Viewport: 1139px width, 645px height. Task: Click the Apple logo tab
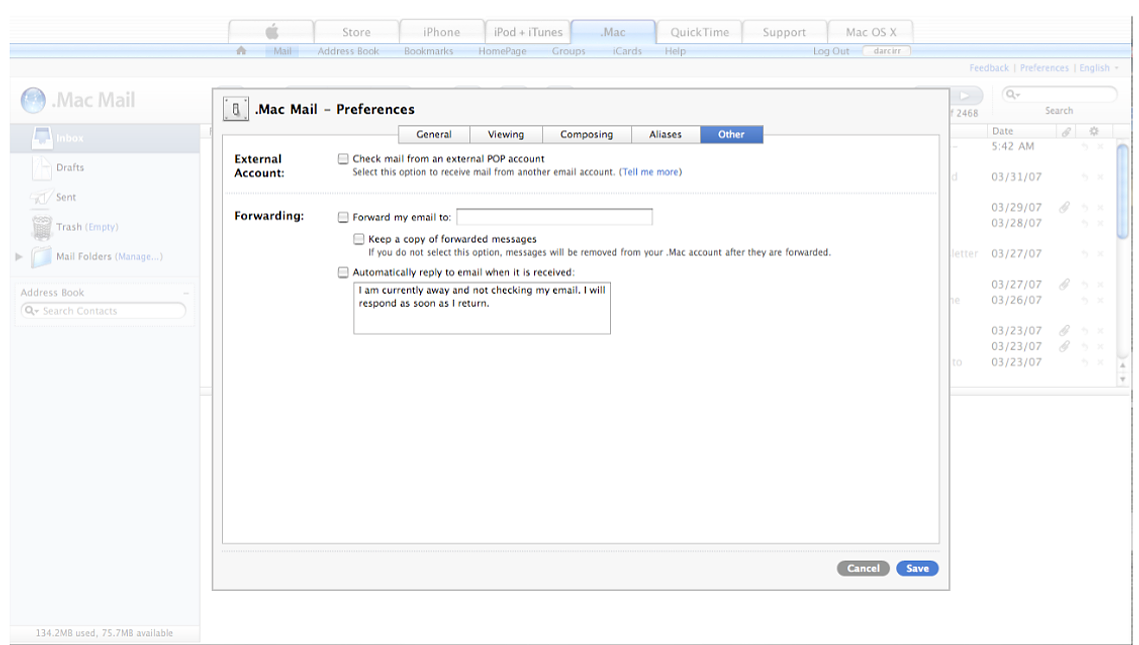pyautogui.click(x=272, y=32)
